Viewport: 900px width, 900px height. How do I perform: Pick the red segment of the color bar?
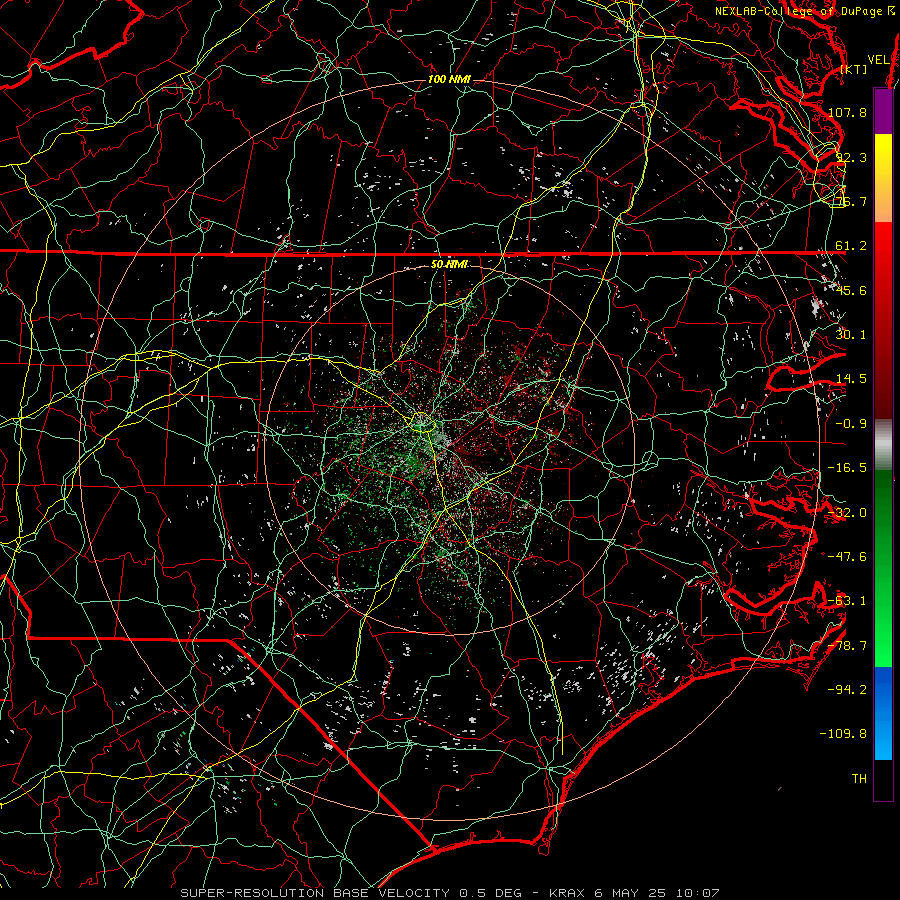tap(883, 320)
